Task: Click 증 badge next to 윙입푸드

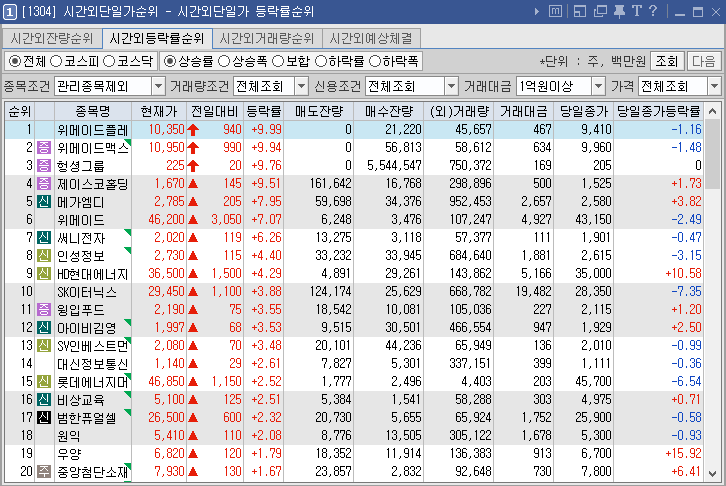Action: (x=44, y=310)
